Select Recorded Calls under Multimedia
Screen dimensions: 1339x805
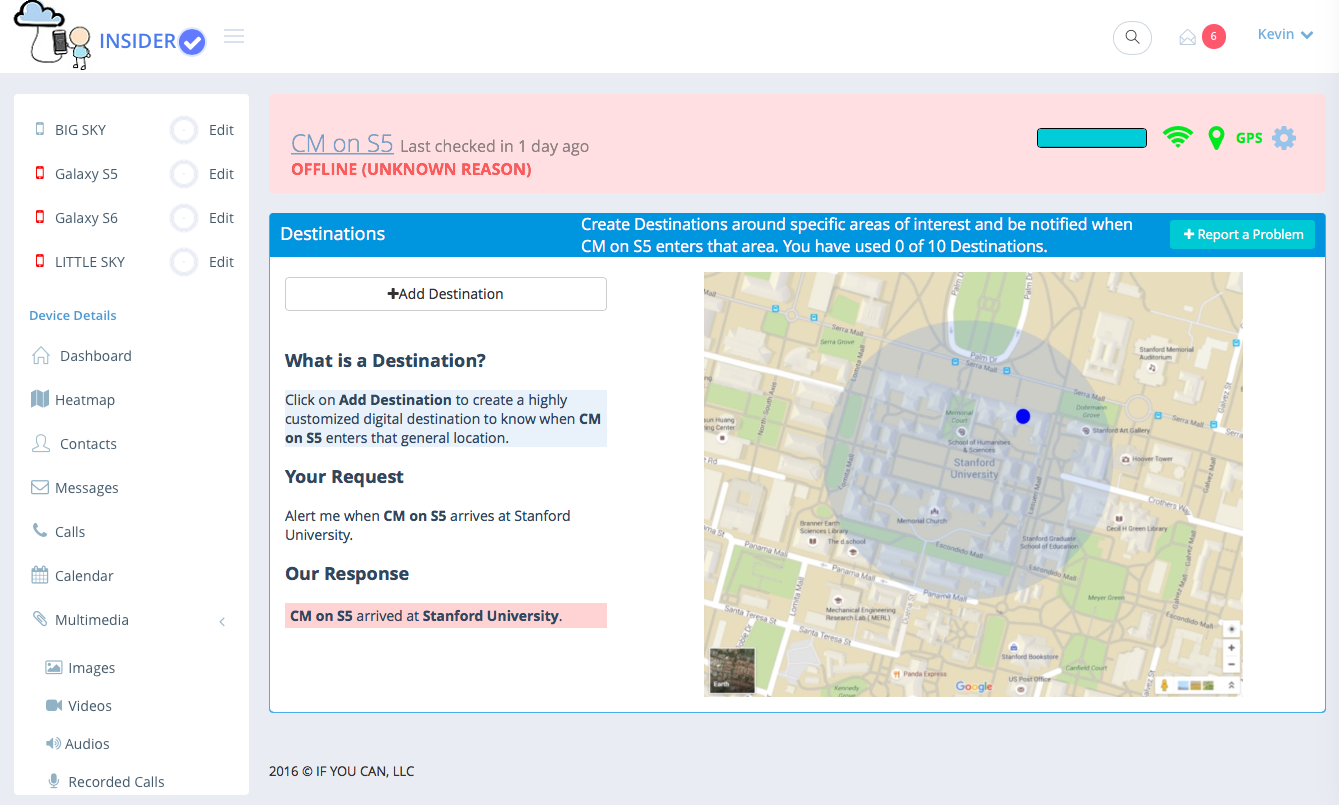pyautogui.click(x=116, y=781)
